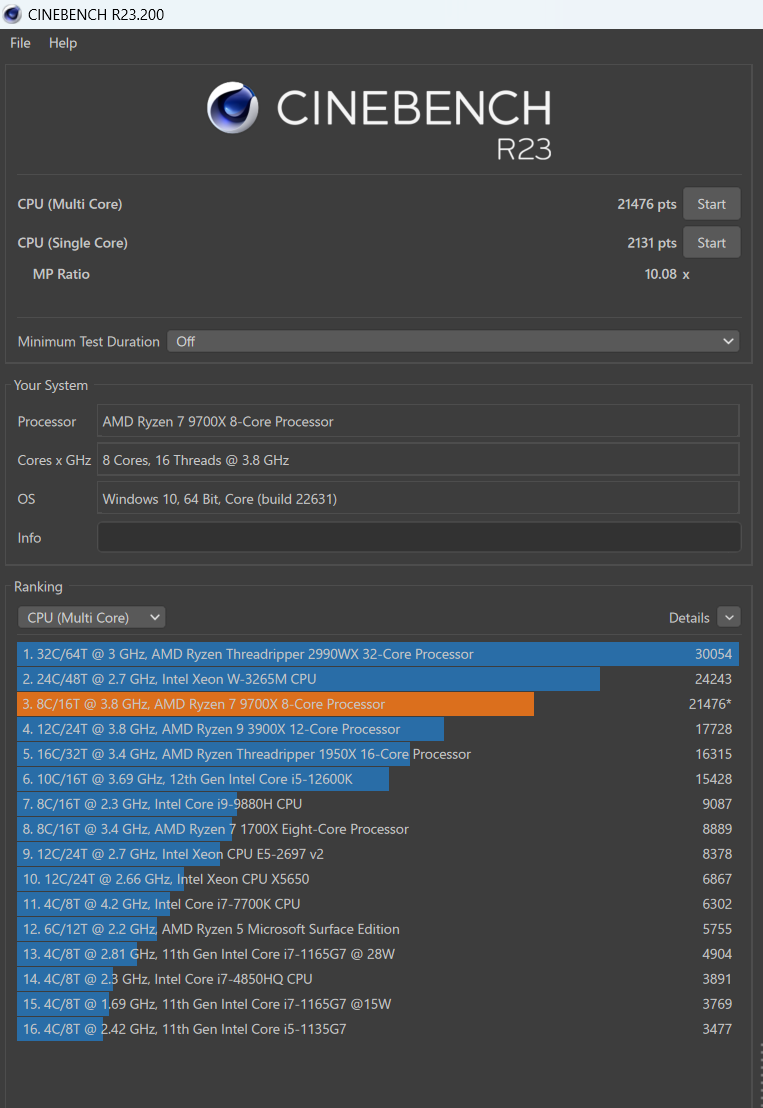Open the Minimum Test Duration dropdown

point(454,341)
